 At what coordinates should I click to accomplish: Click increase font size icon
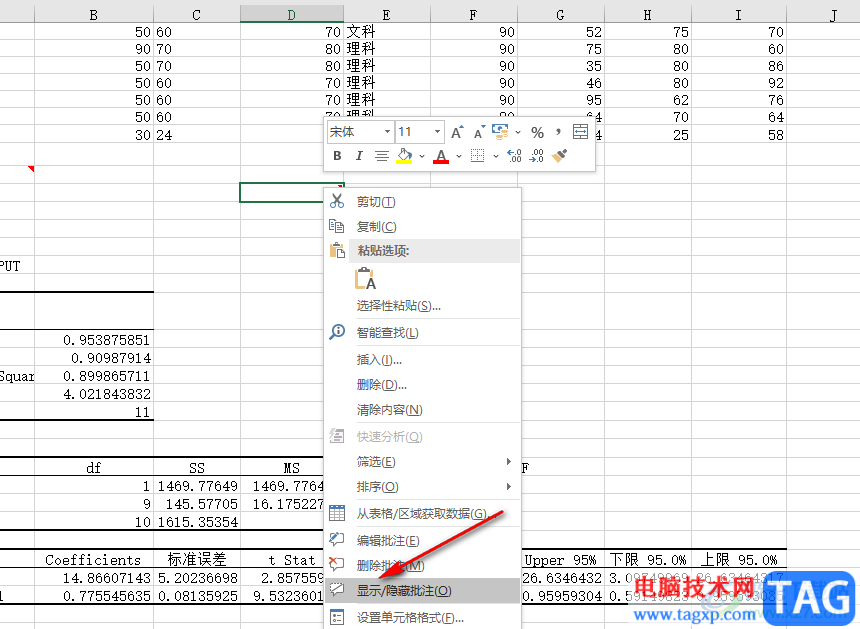457,132
